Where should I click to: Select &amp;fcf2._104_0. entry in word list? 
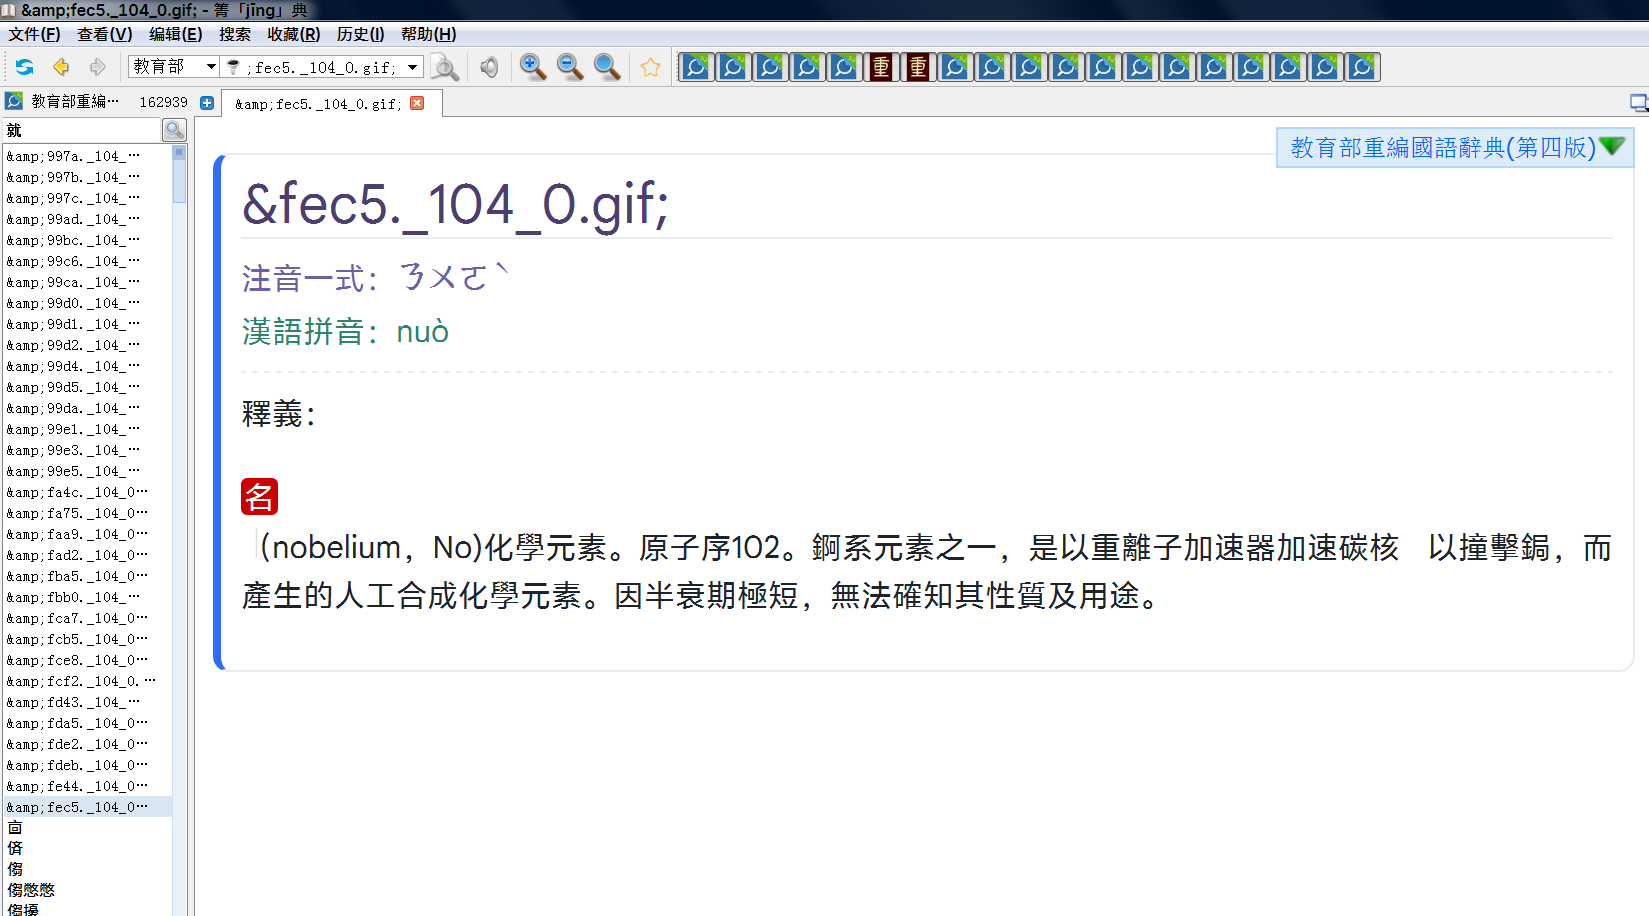pyautogui.click(x=75, y=681)
